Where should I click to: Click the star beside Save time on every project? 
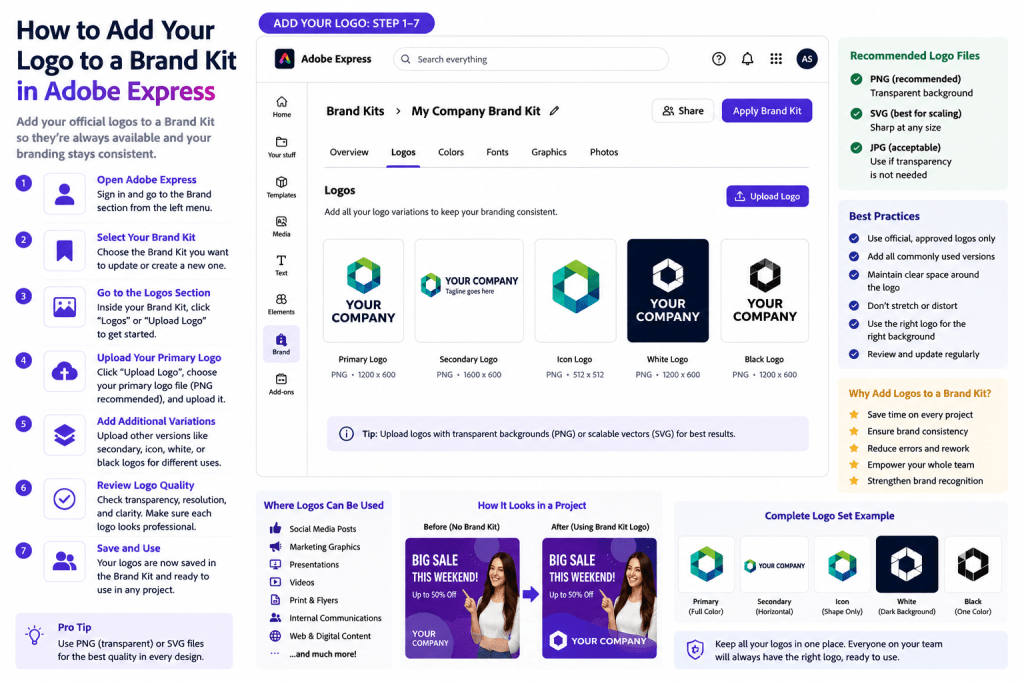click(x=854, y=415)
